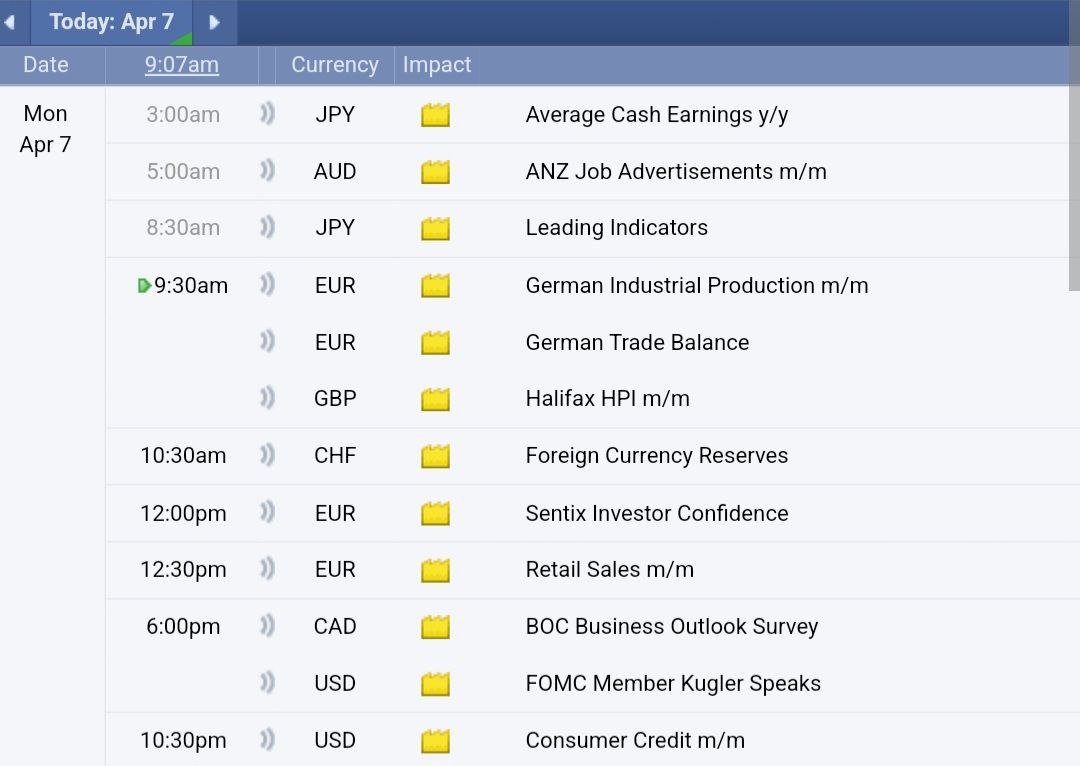Screen dimensions: 1080x766
Task: Open German Industrial Production m/m event
Action: click(x=697, y=285)
